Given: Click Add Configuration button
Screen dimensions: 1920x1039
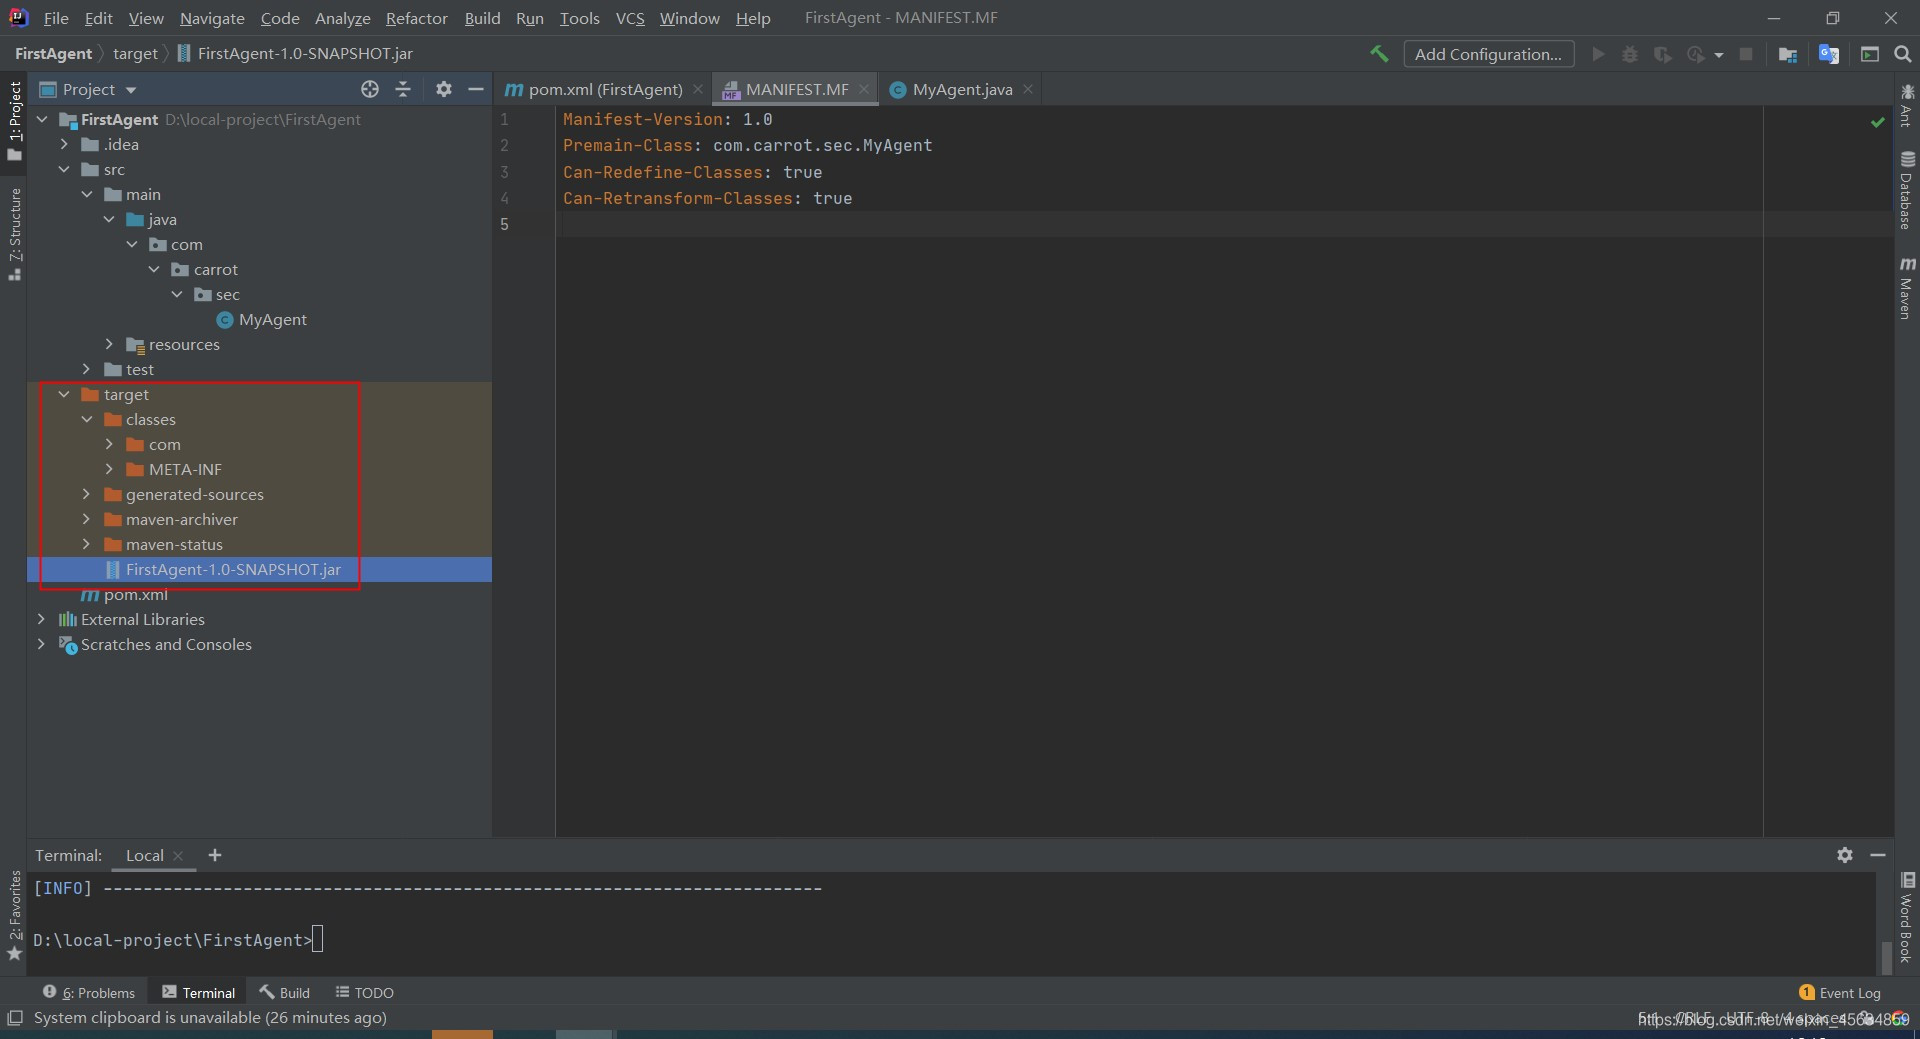Looking at the screenshot, I should tap(1488, 54).
